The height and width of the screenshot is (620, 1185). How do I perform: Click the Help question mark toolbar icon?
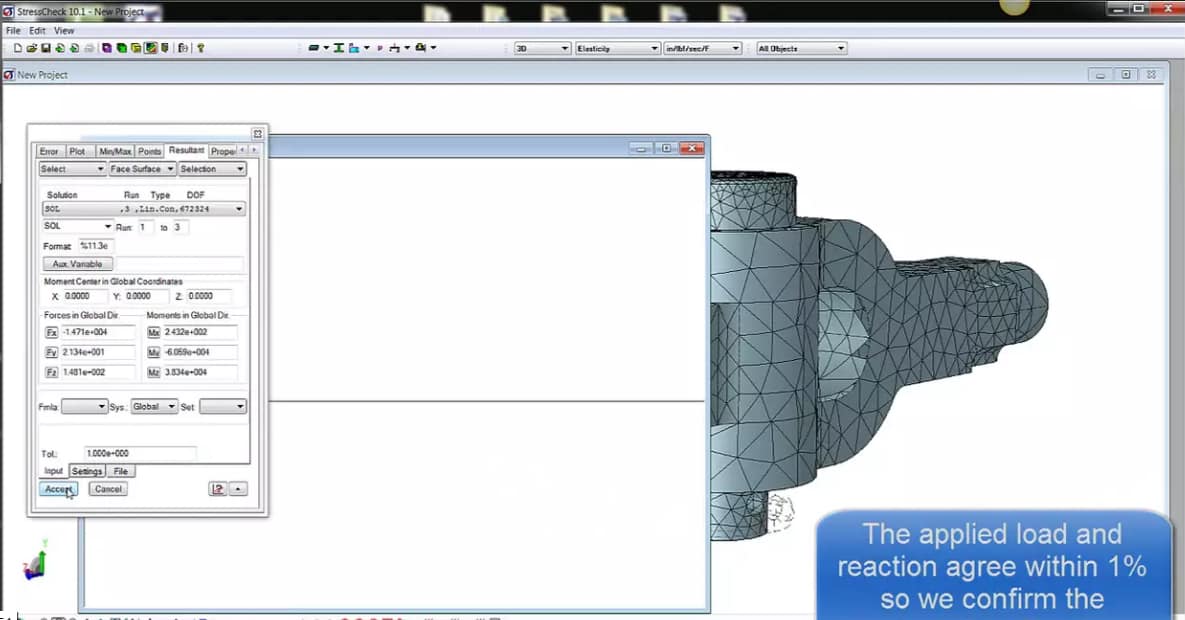point(201,47)
